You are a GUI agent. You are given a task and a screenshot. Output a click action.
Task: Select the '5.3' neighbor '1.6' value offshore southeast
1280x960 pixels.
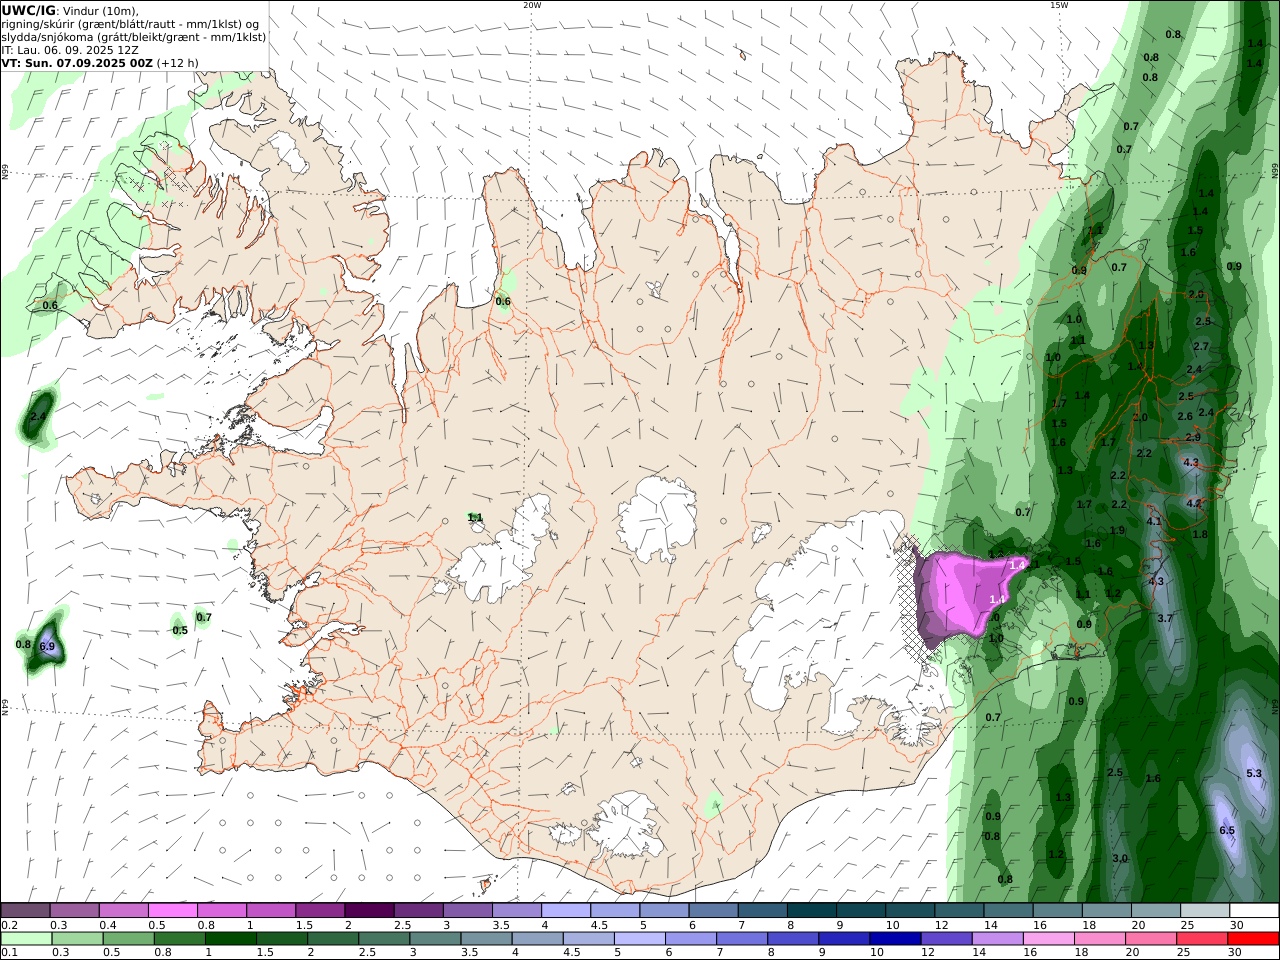(1153, 779)
